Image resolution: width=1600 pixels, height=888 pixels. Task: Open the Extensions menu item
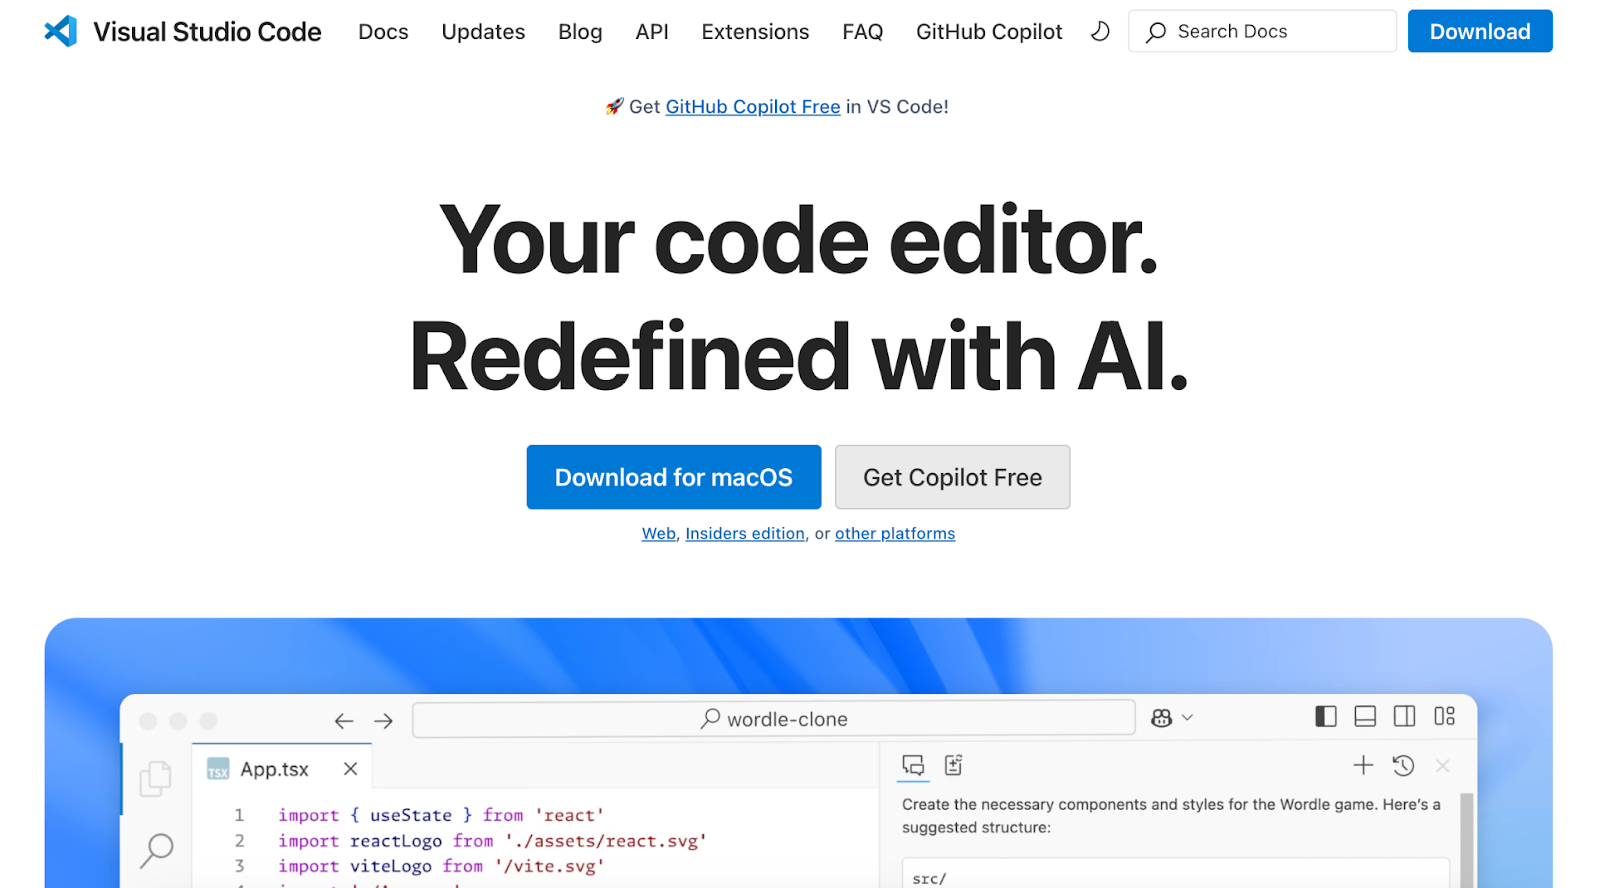pos(755,32)
